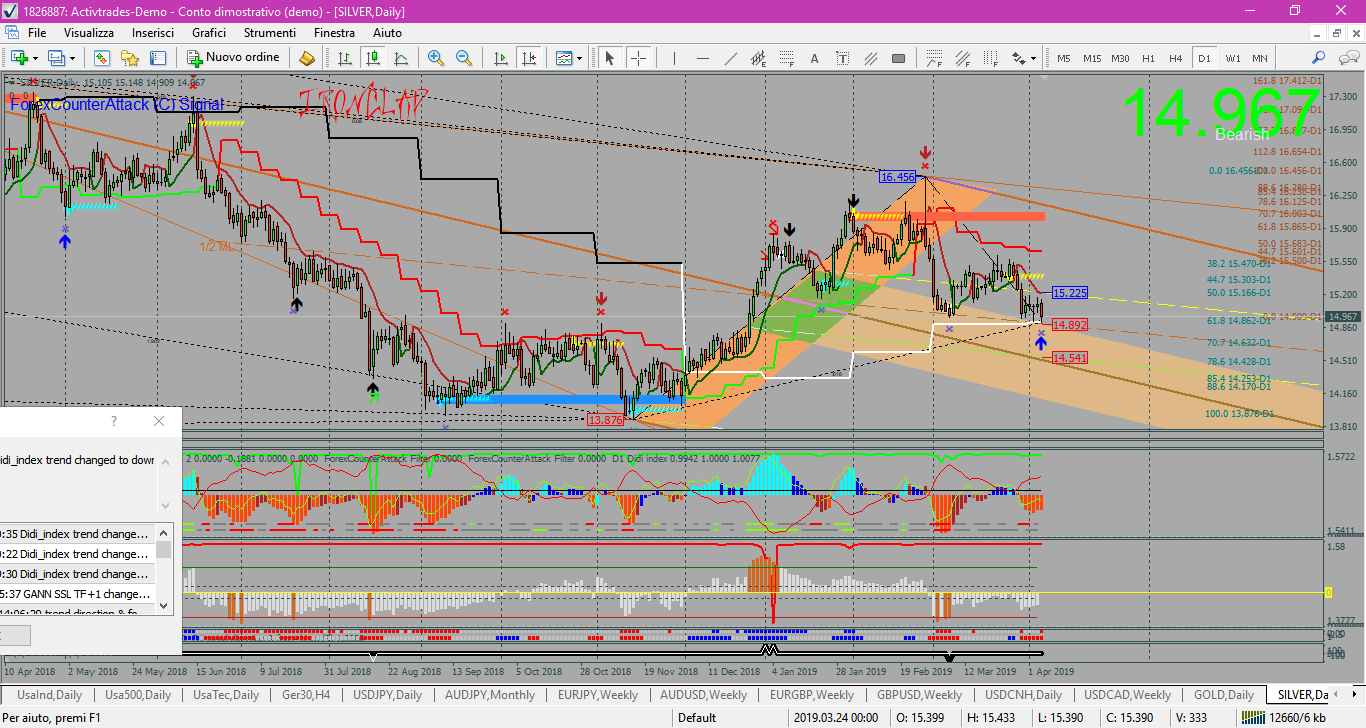Switch to W1 timeframe
The image size is (1366, 728).
[1233, 58]
